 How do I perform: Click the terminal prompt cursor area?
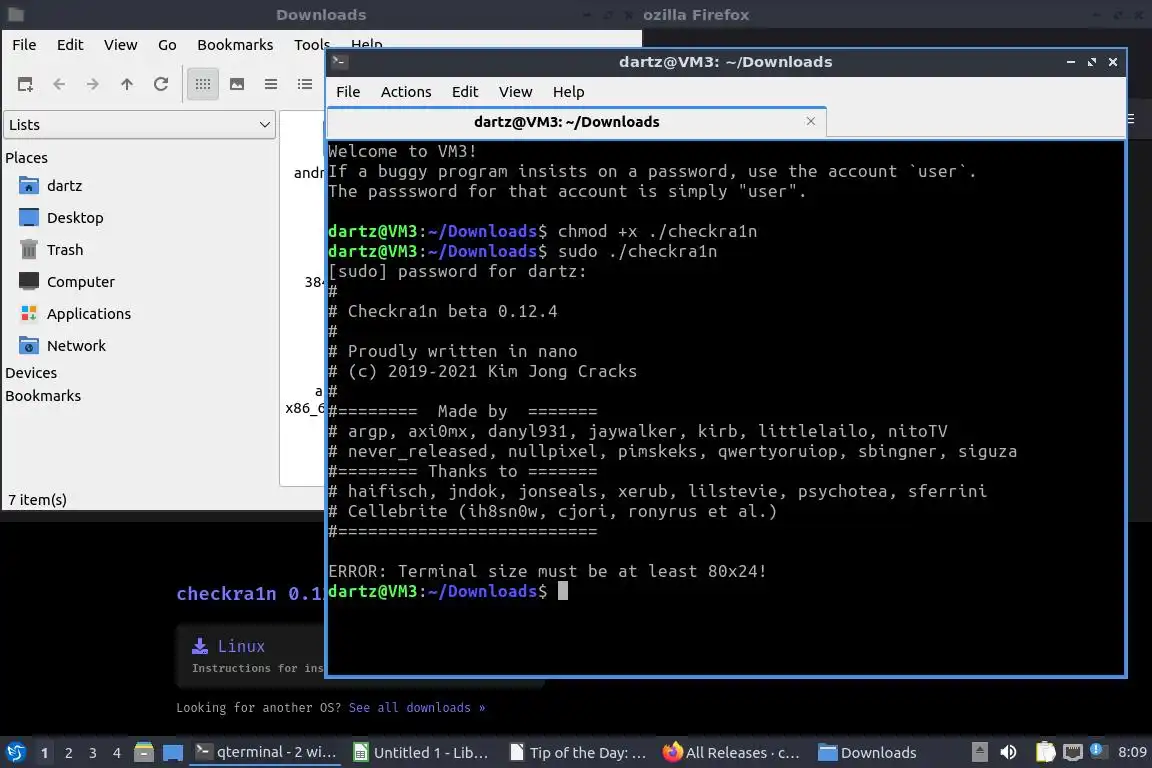(563, 592)
